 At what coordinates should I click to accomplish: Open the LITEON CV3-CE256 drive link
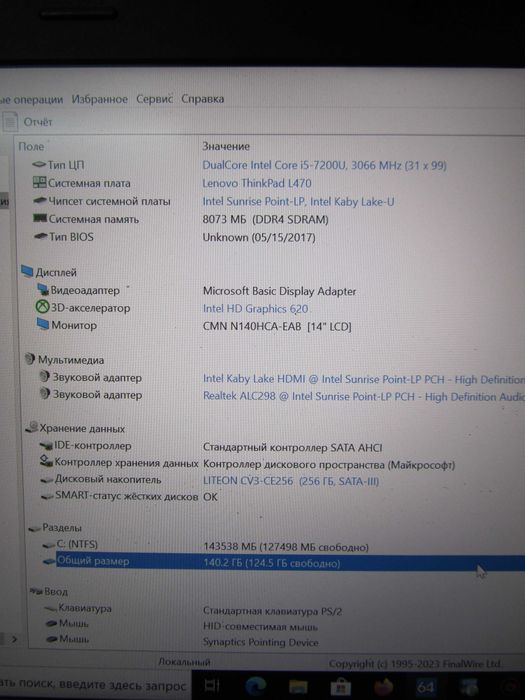(x=291, y=481)
